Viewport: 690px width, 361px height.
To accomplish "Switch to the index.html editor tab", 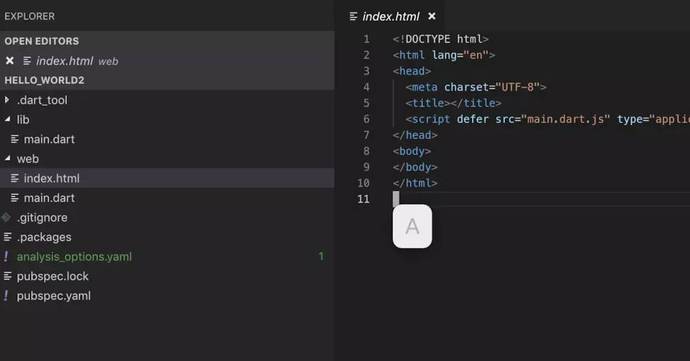I will [391, 16].
